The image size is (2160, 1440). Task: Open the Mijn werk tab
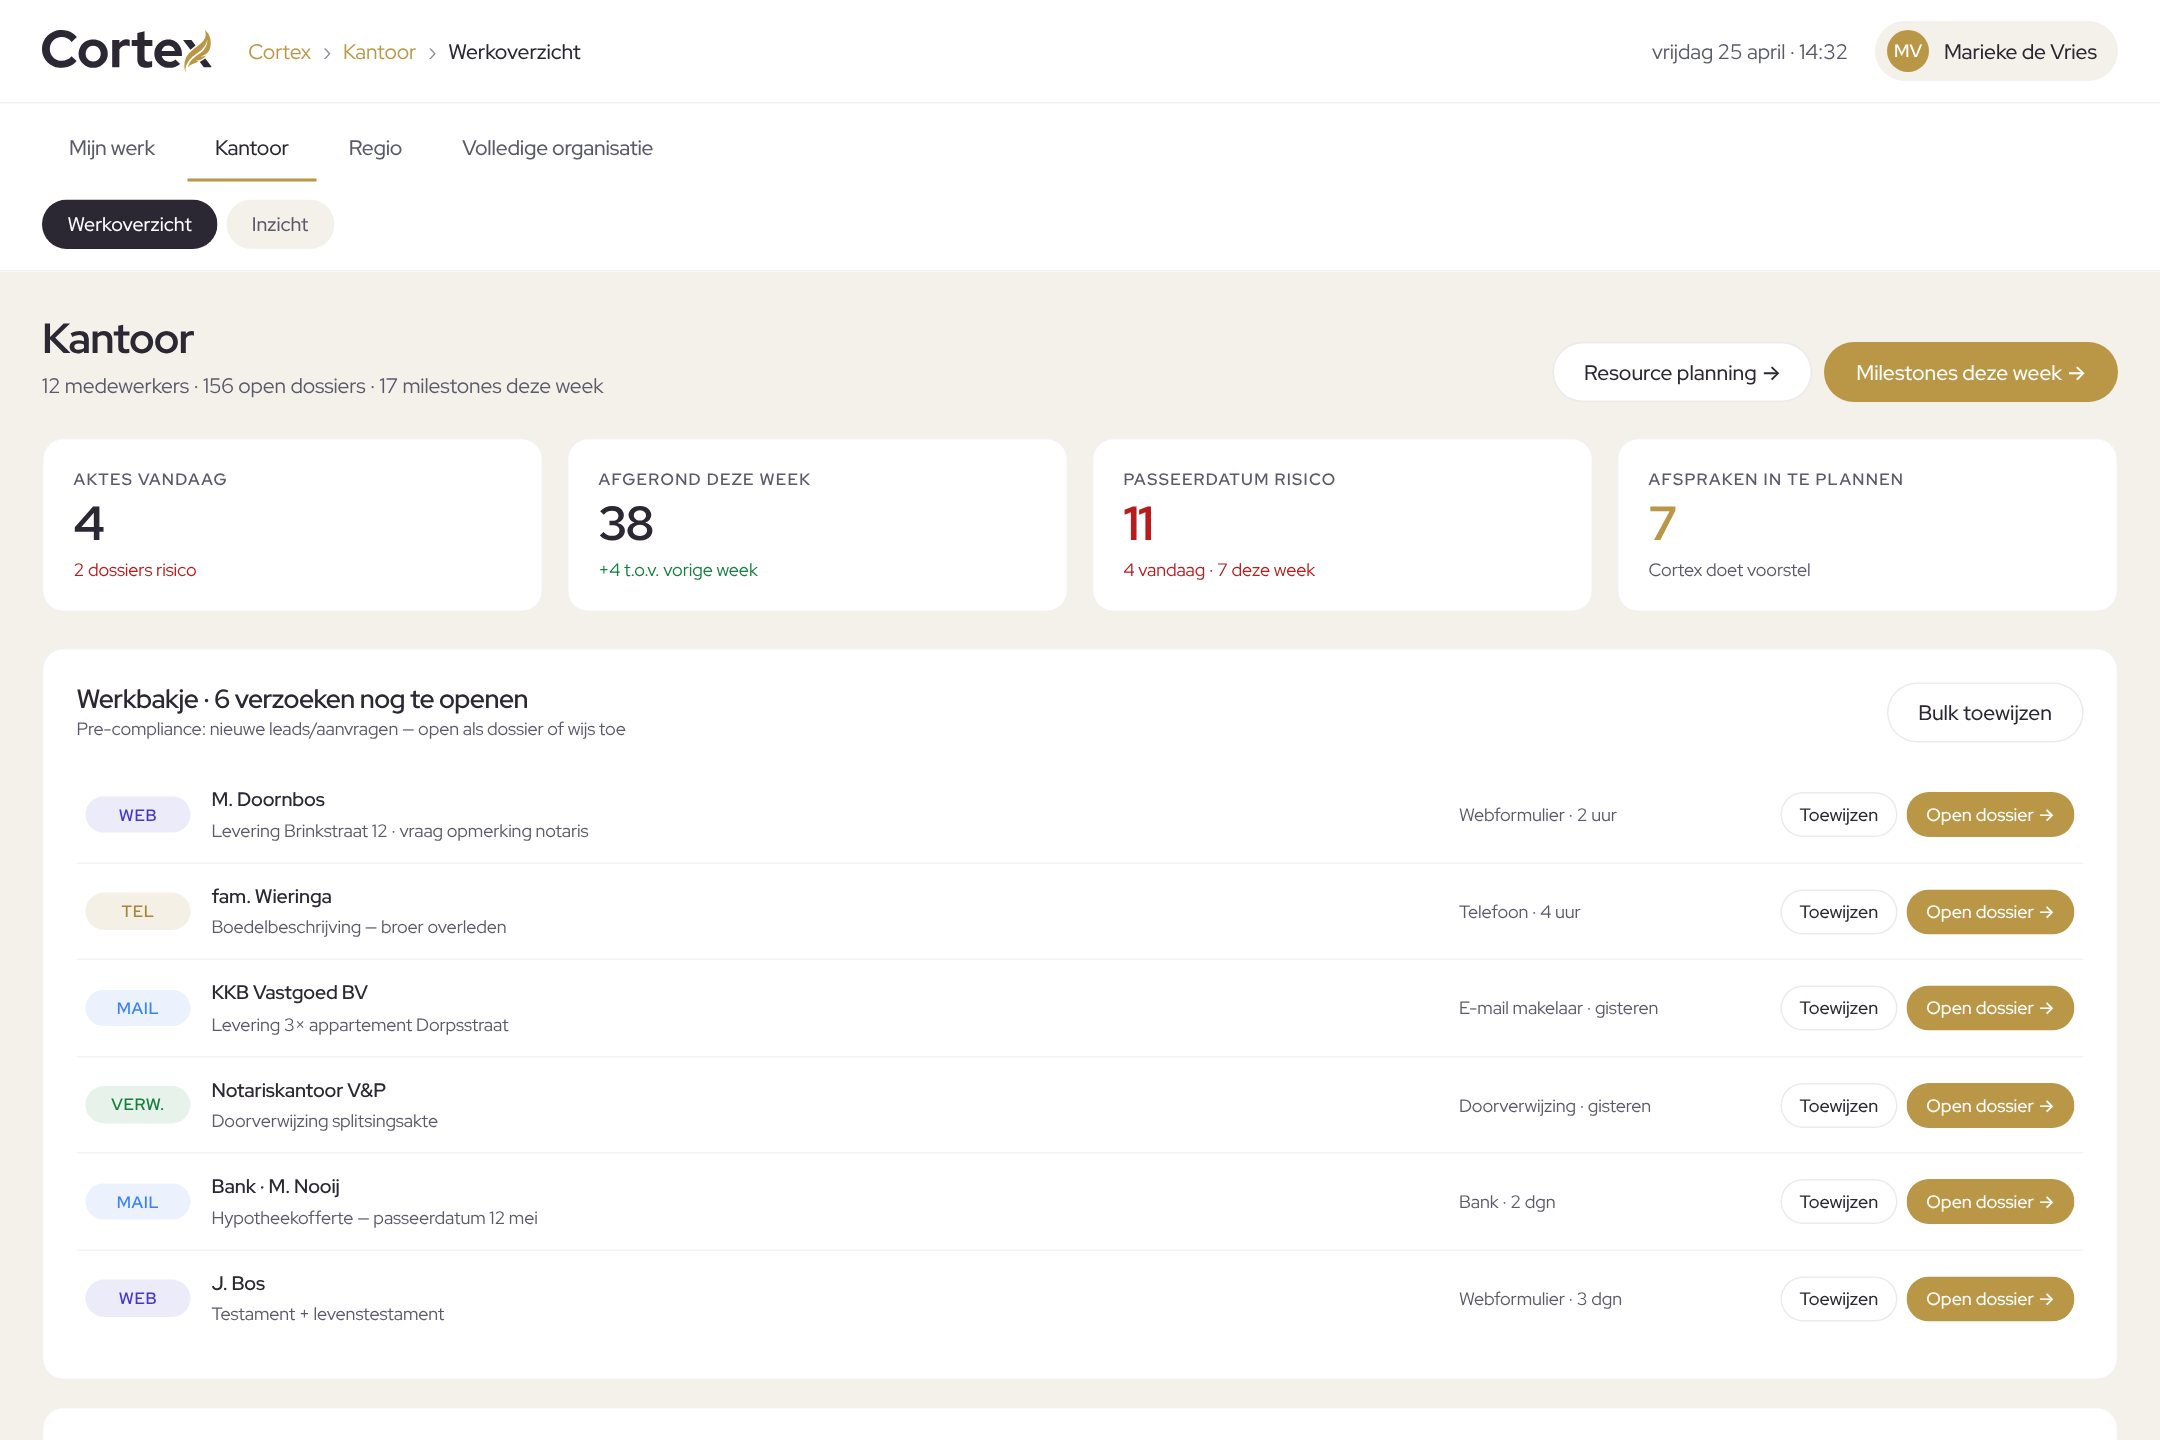tap(112, 148)
